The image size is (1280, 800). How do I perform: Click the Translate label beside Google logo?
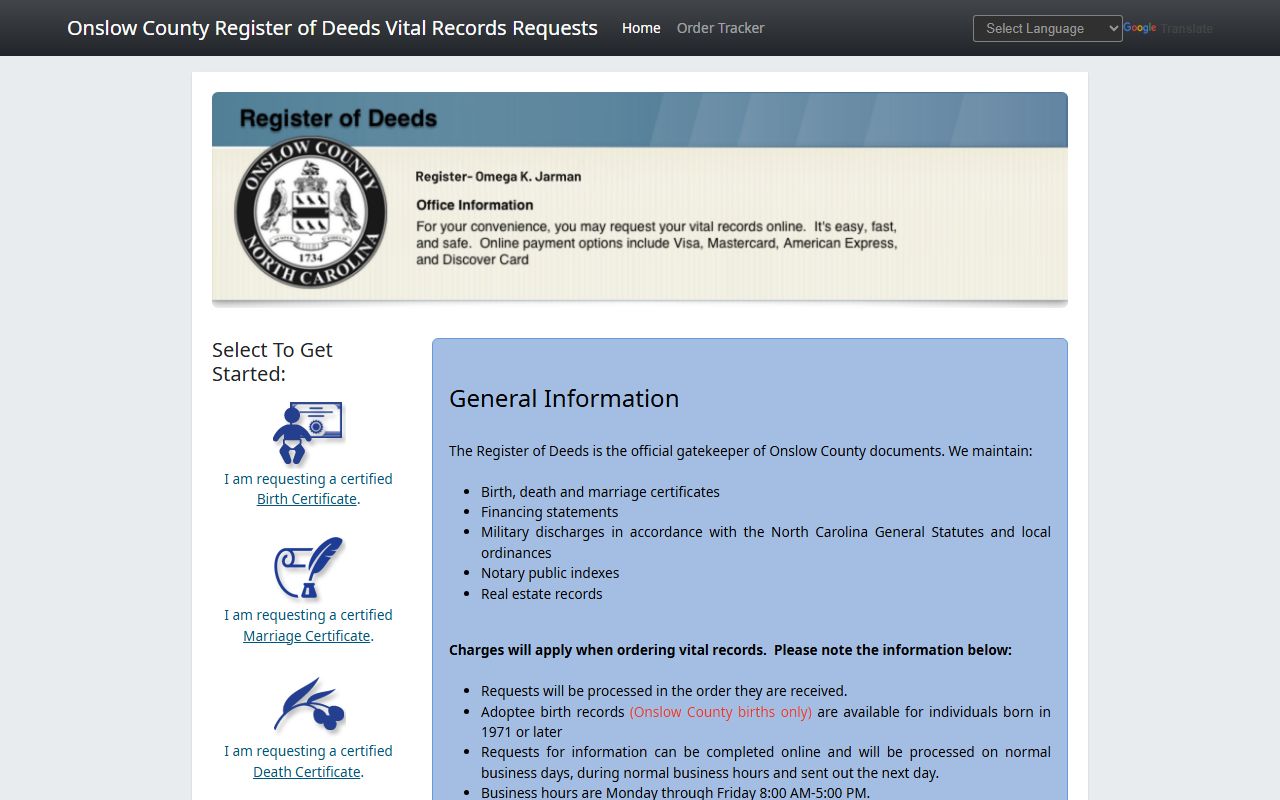1187,29
